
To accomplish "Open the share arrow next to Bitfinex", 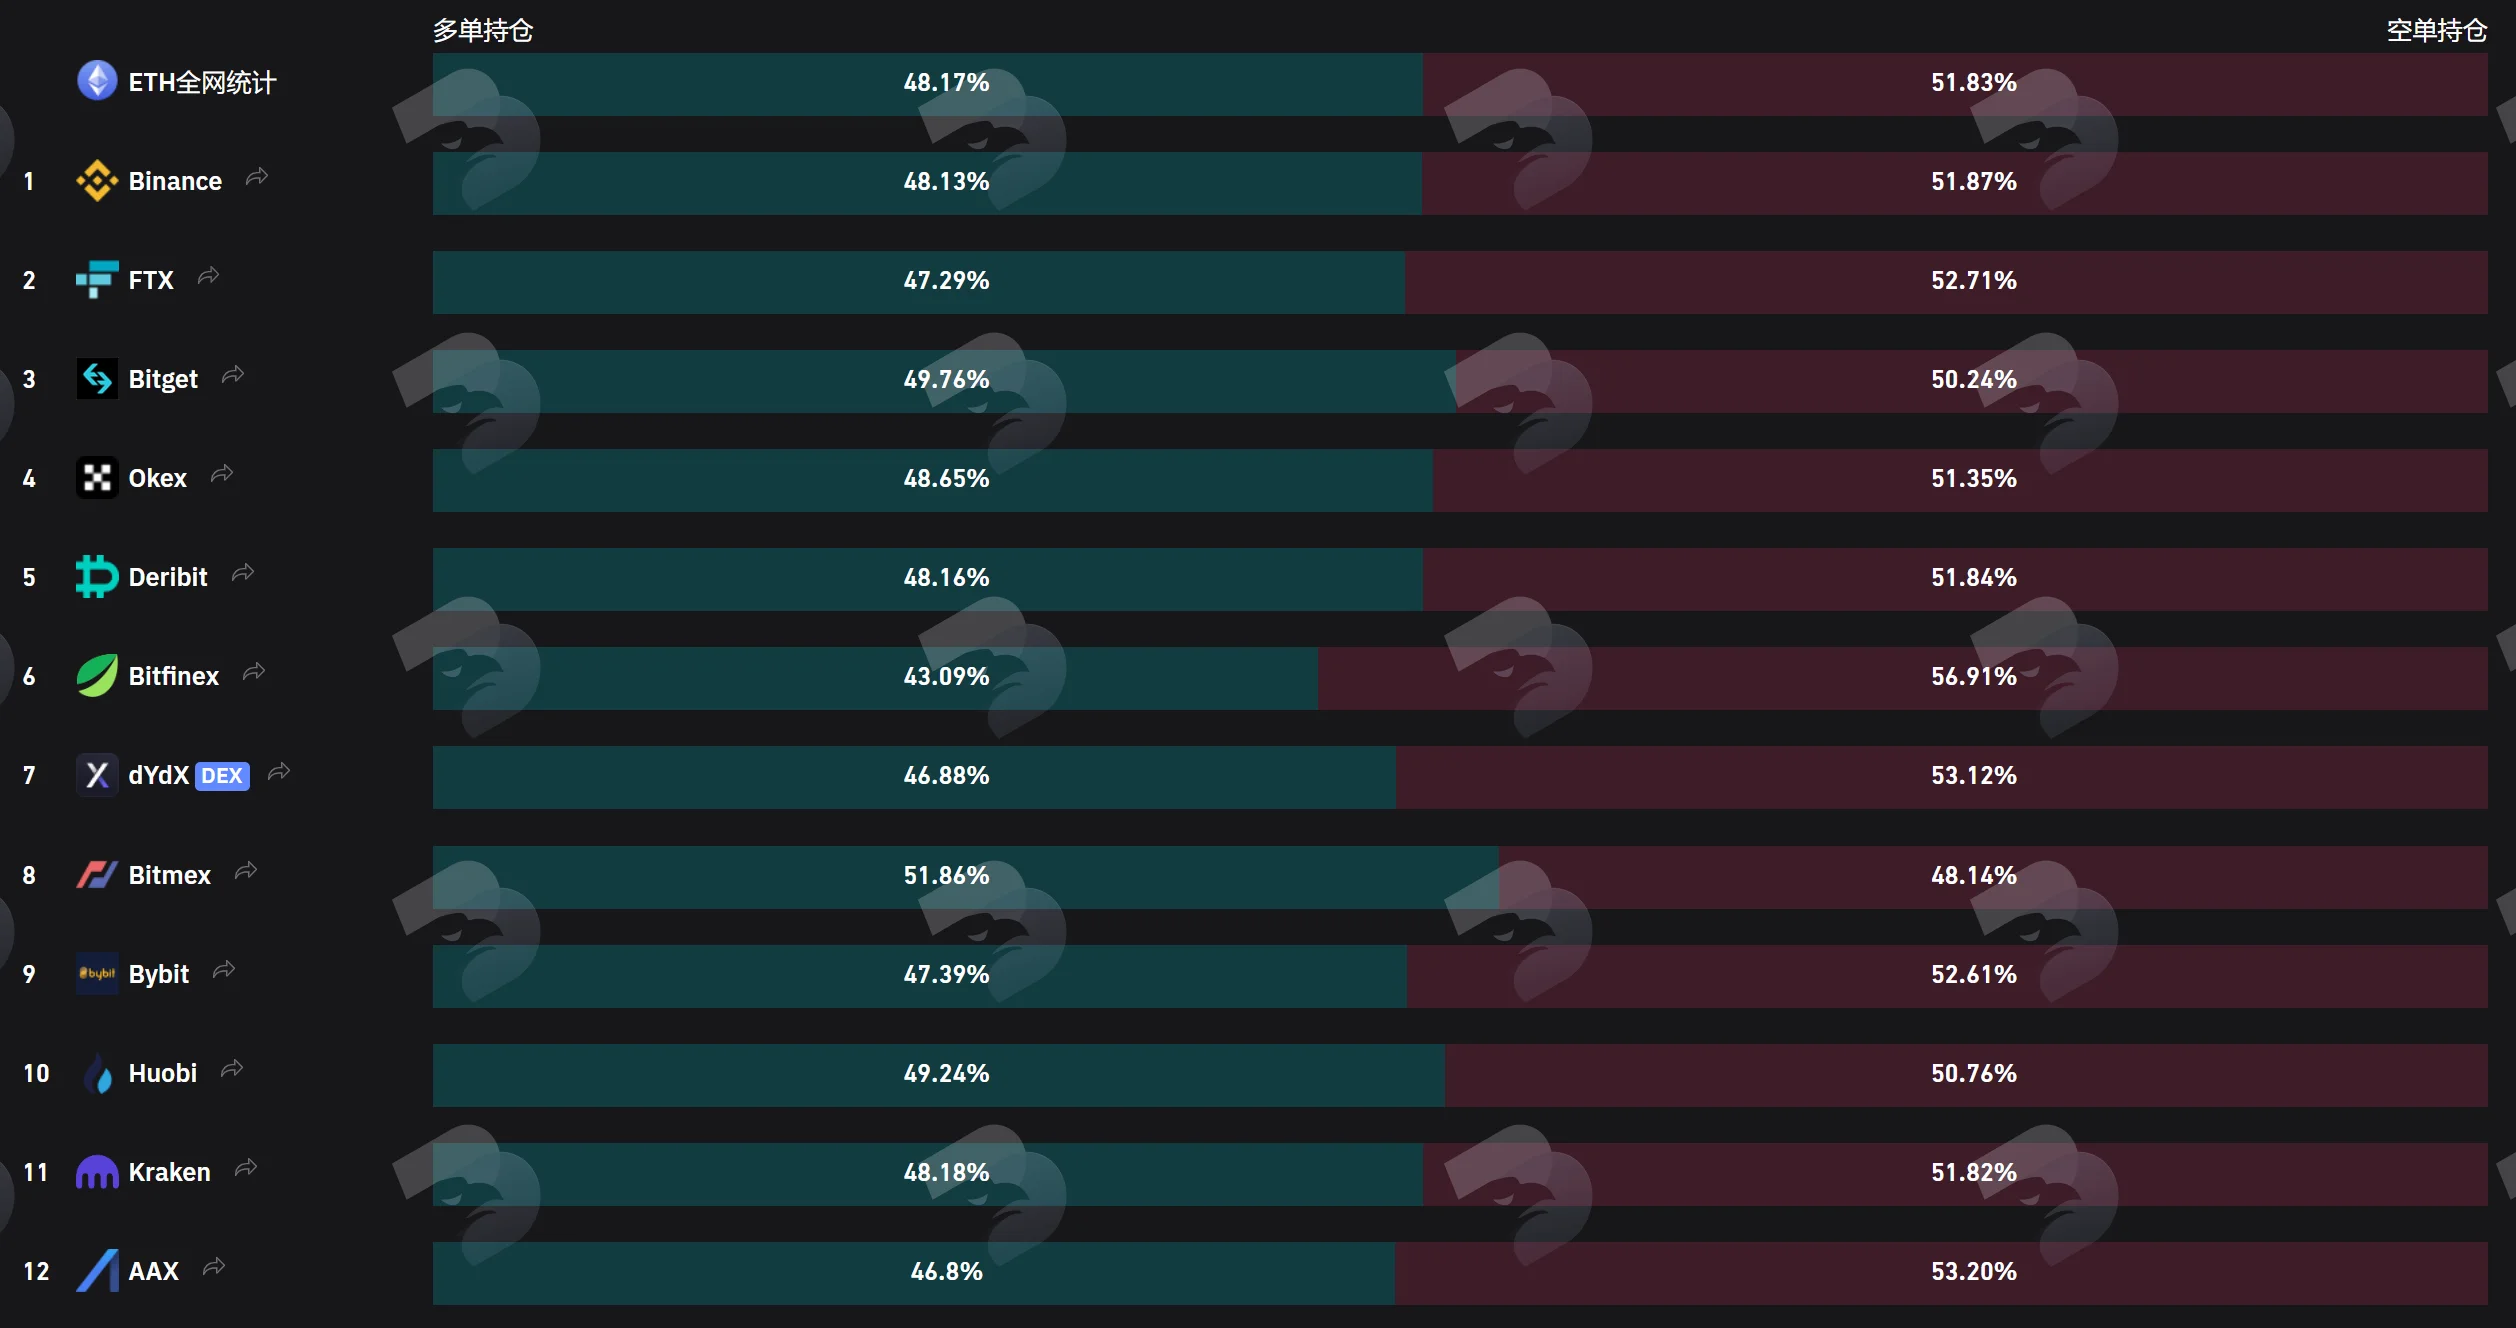I will pos(254,672).
